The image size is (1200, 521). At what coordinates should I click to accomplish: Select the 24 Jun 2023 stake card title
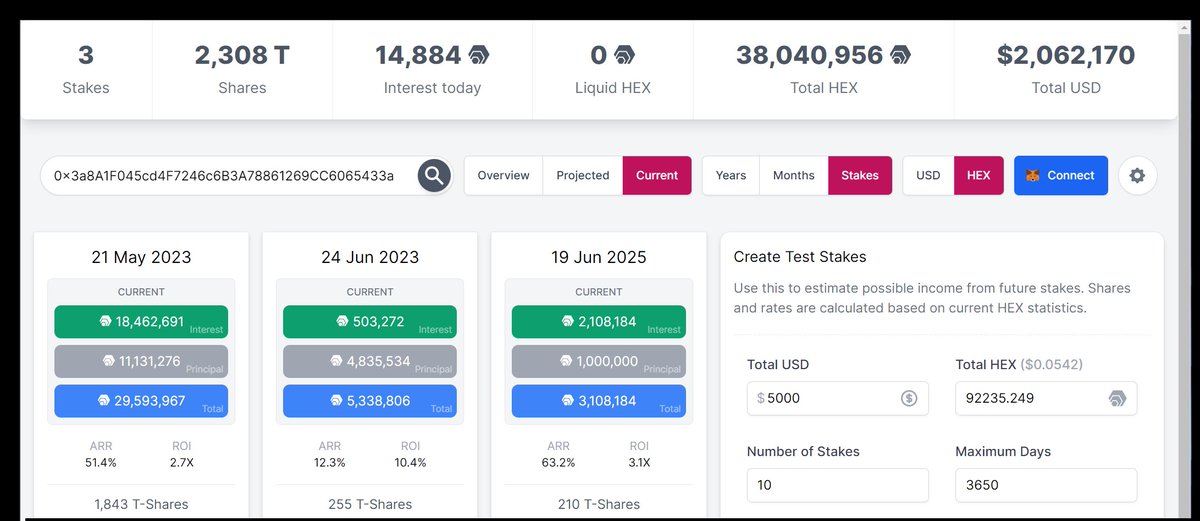tap(370, 257)
